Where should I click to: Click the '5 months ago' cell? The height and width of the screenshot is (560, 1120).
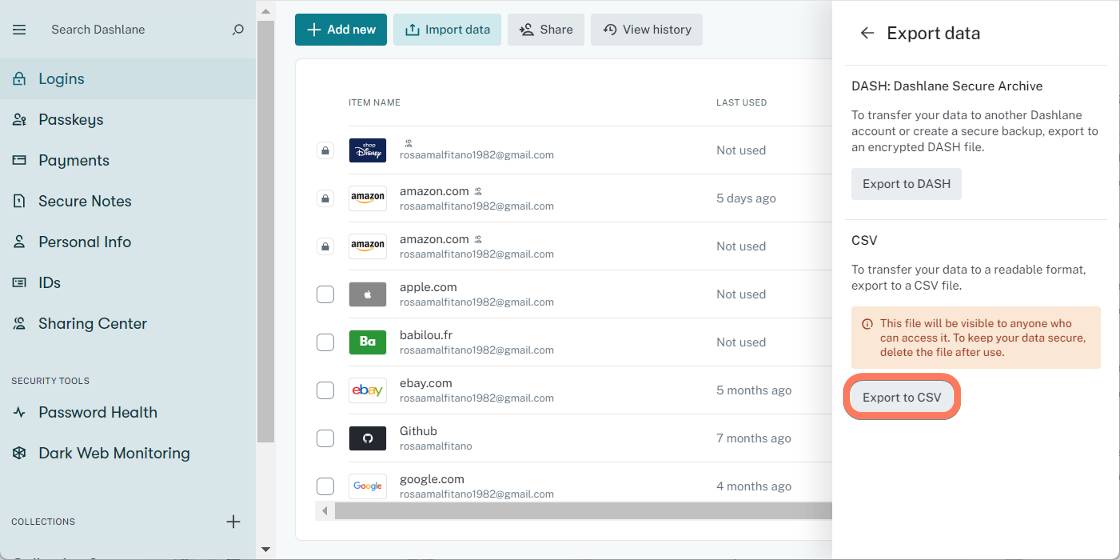pos(754,390)
